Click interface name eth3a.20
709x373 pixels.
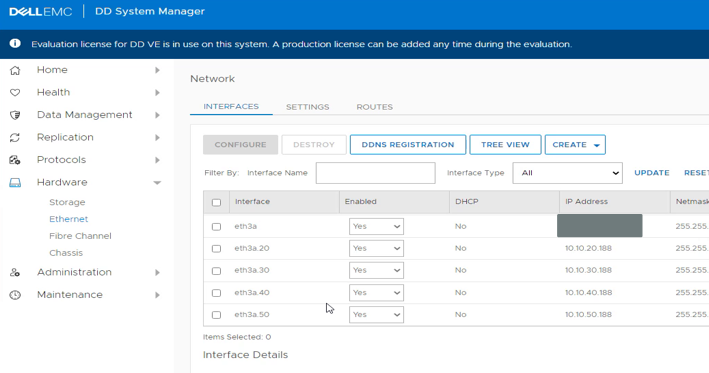252,248
